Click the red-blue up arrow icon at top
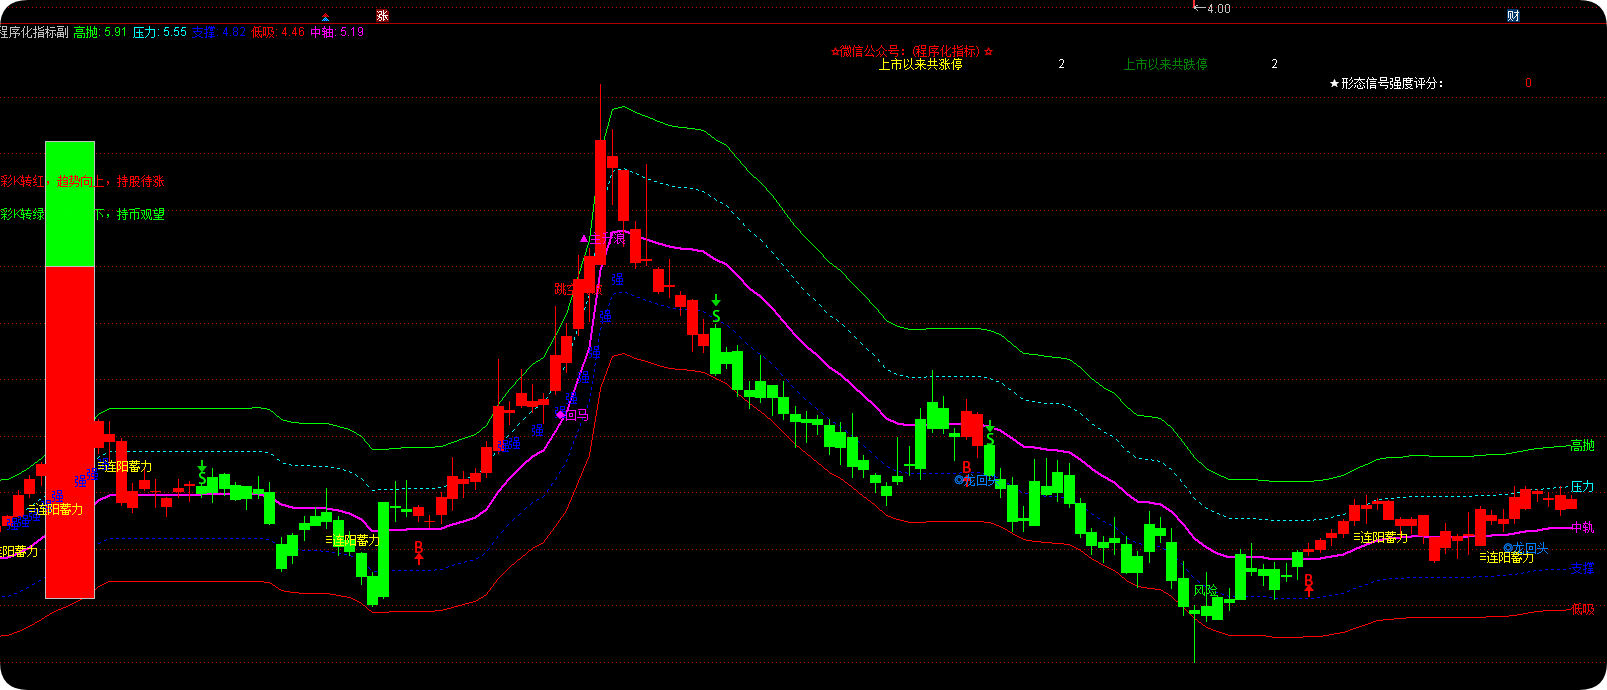This screenshot has width=1607, height=690. point(326,16)
